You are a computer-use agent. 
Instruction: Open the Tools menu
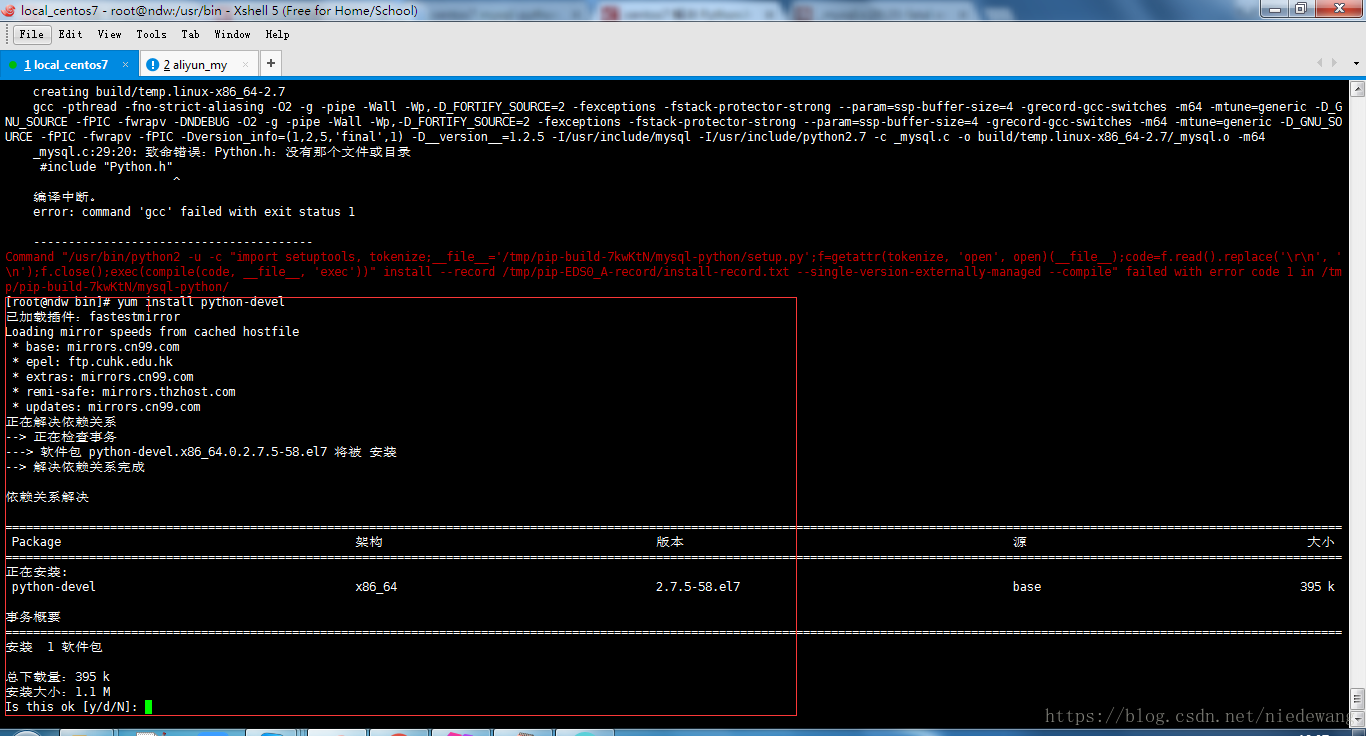152,34
